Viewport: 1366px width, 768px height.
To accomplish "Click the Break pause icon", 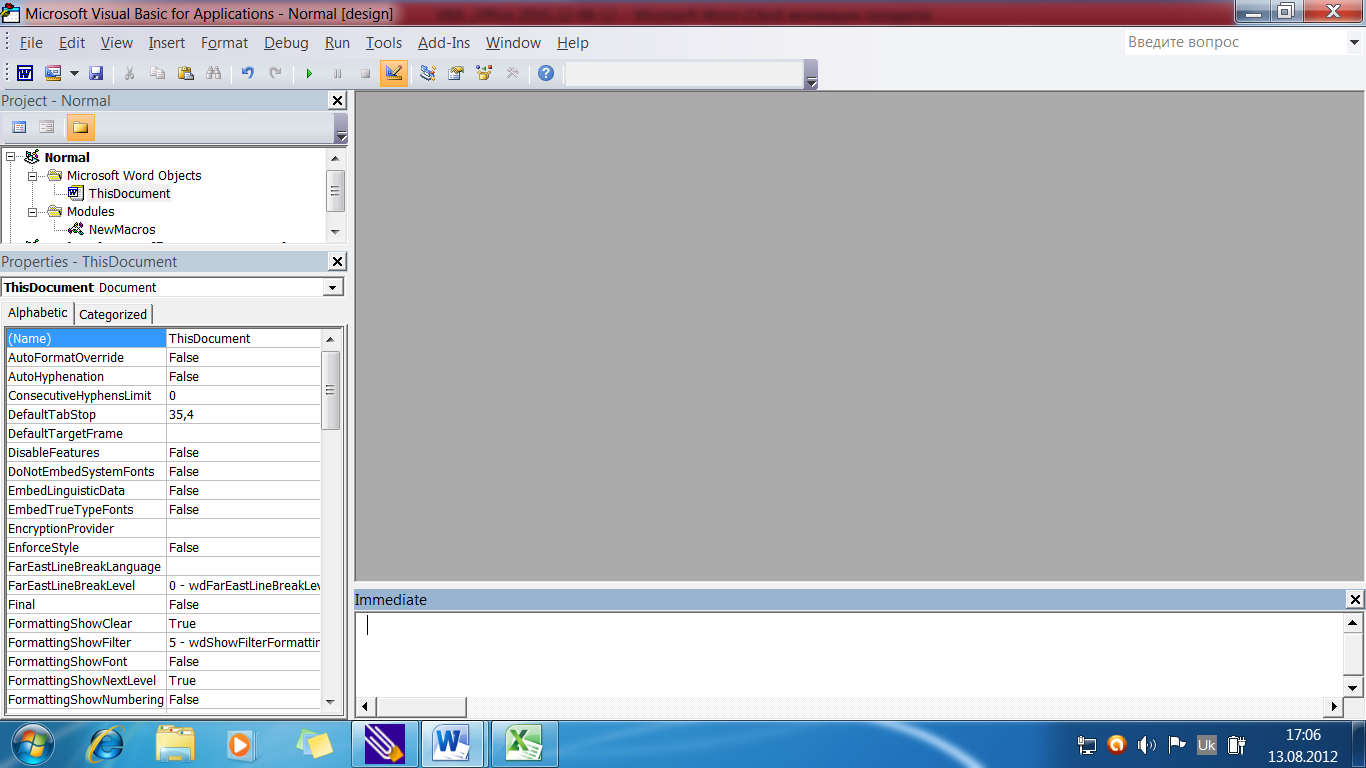I will click(337, 73).
